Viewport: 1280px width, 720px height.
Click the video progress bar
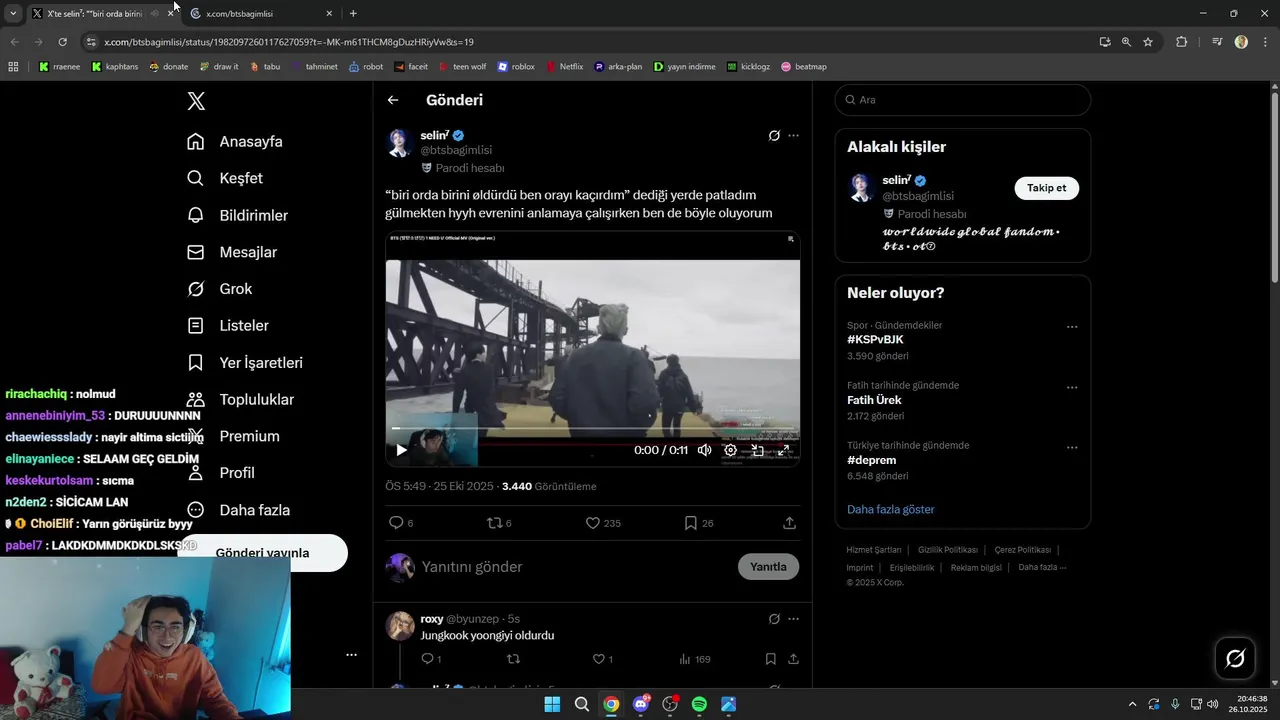(593, 428)
